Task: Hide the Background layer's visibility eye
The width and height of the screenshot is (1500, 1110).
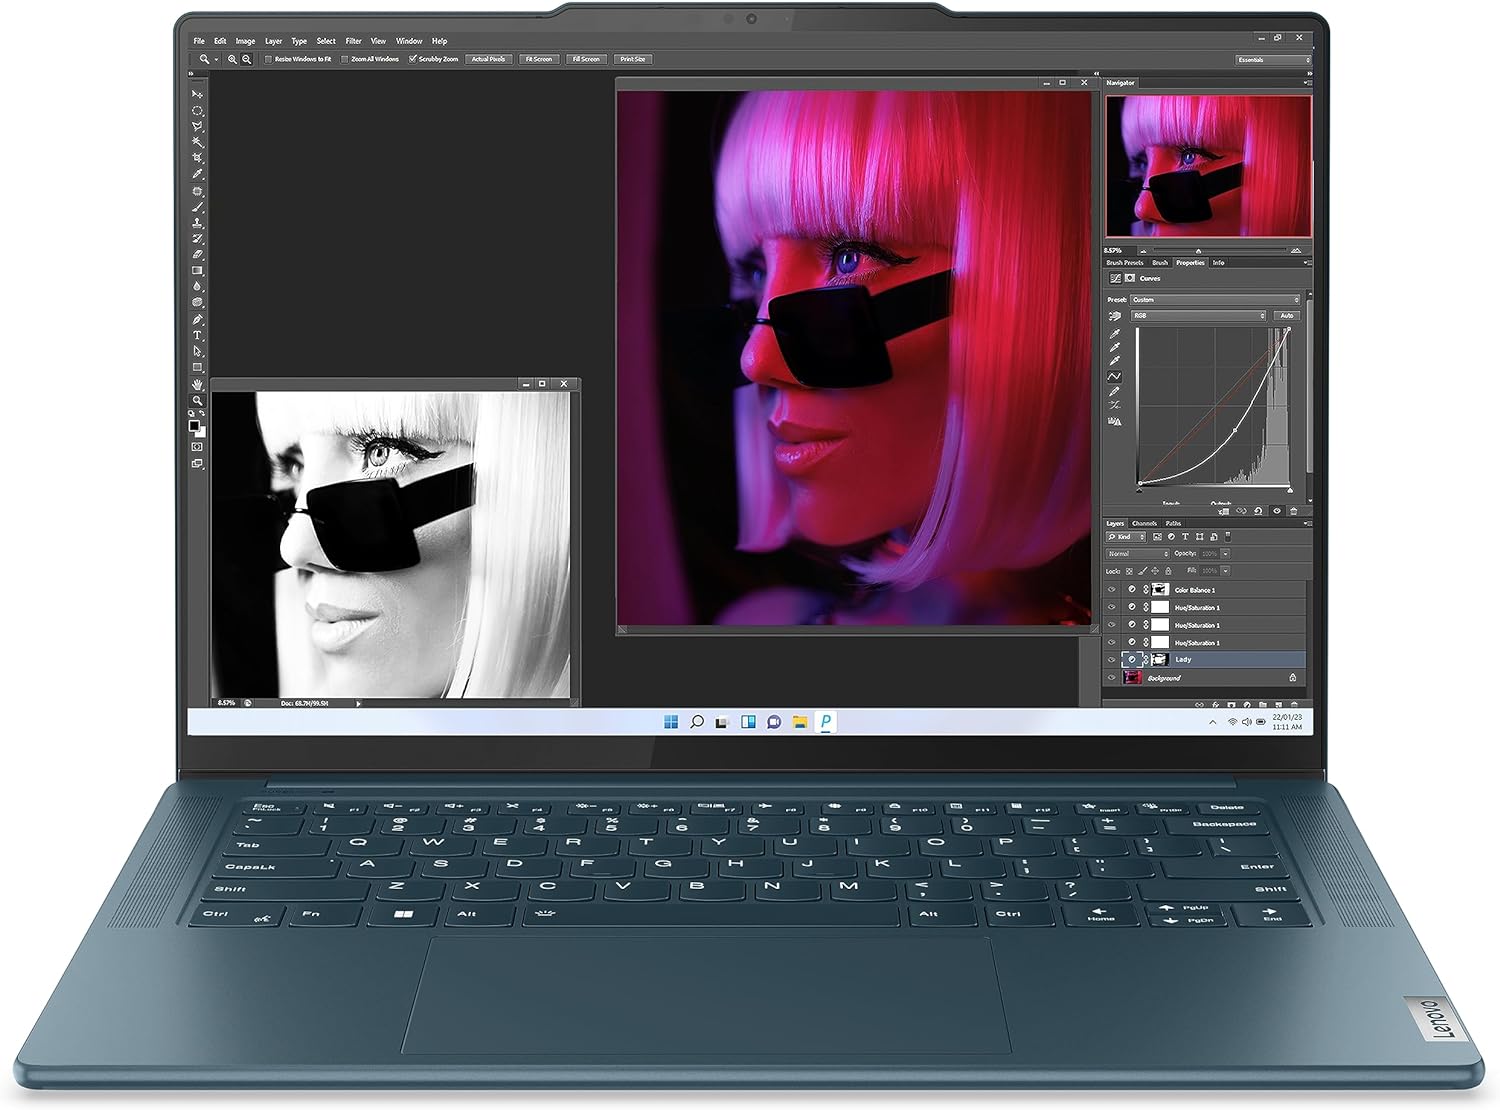Action: [x=1111, y=677]
